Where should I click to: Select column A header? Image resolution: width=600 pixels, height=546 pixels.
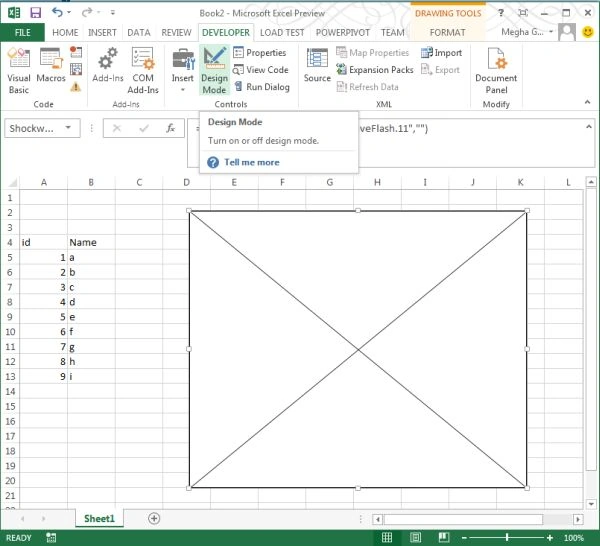(44, 182)
